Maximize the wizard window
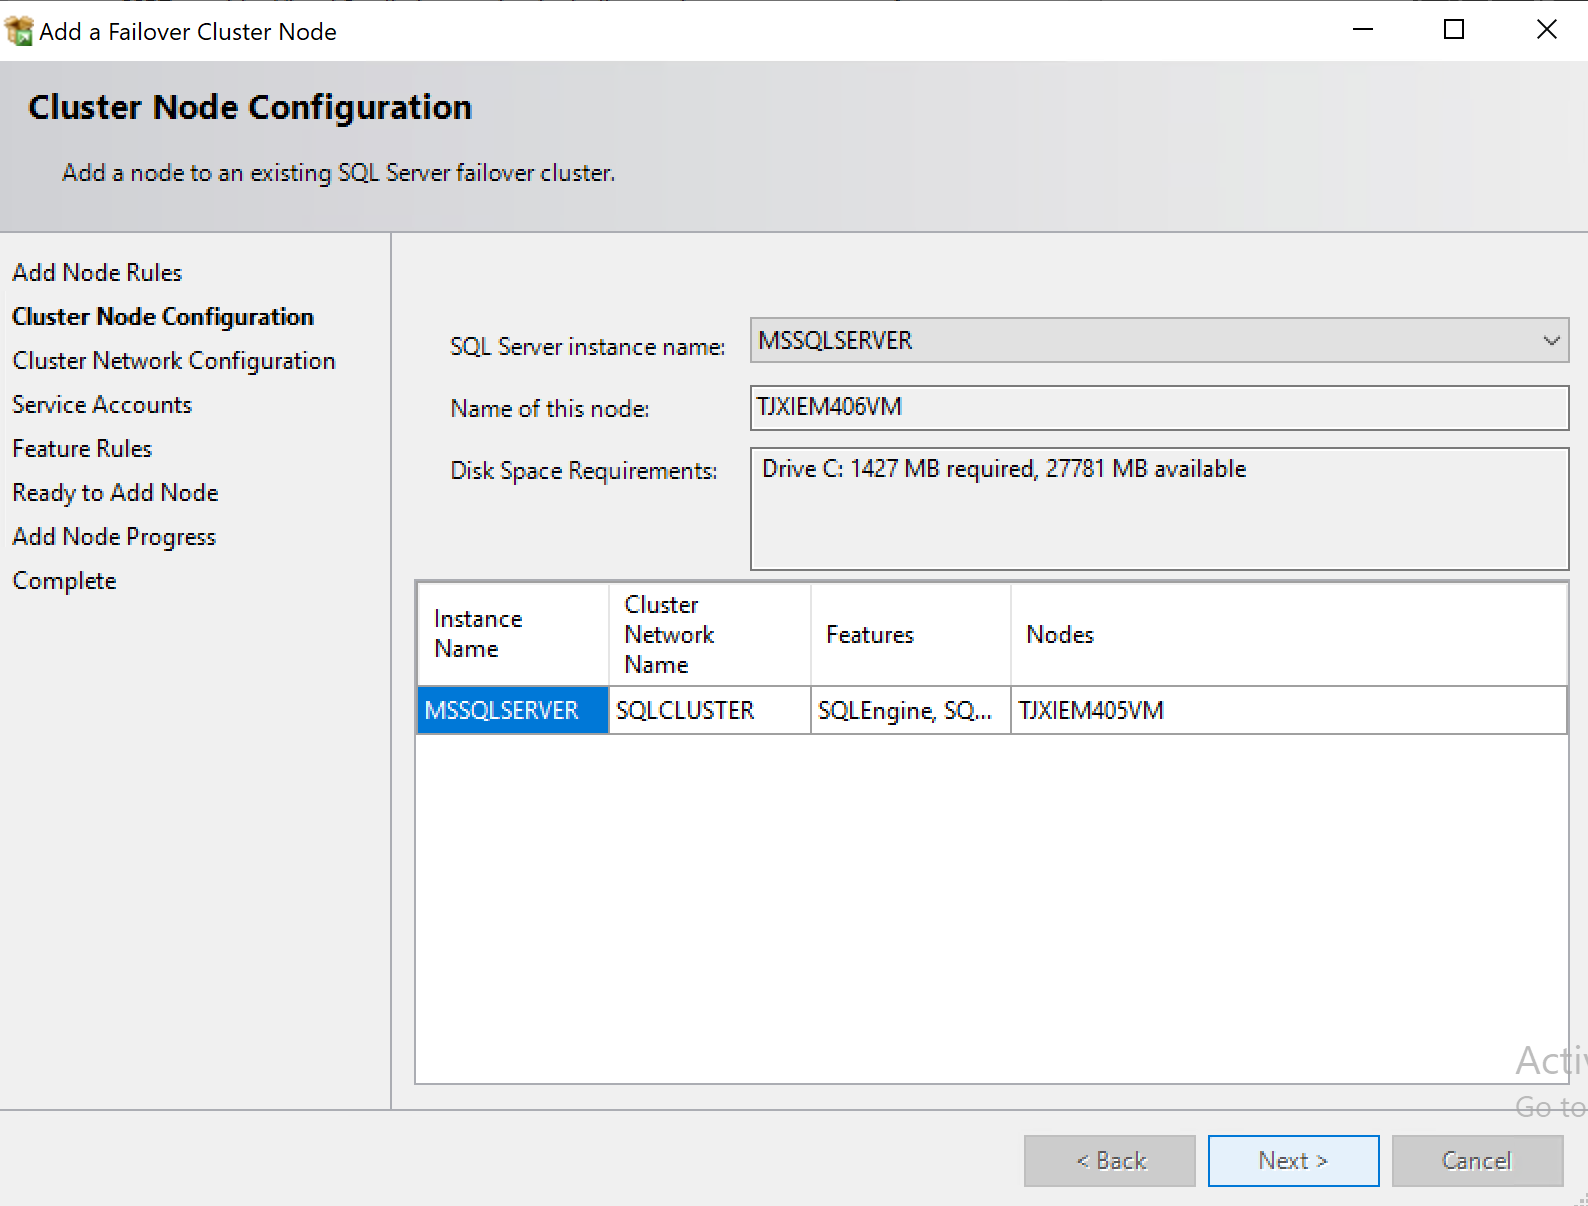 [1454, 30]
